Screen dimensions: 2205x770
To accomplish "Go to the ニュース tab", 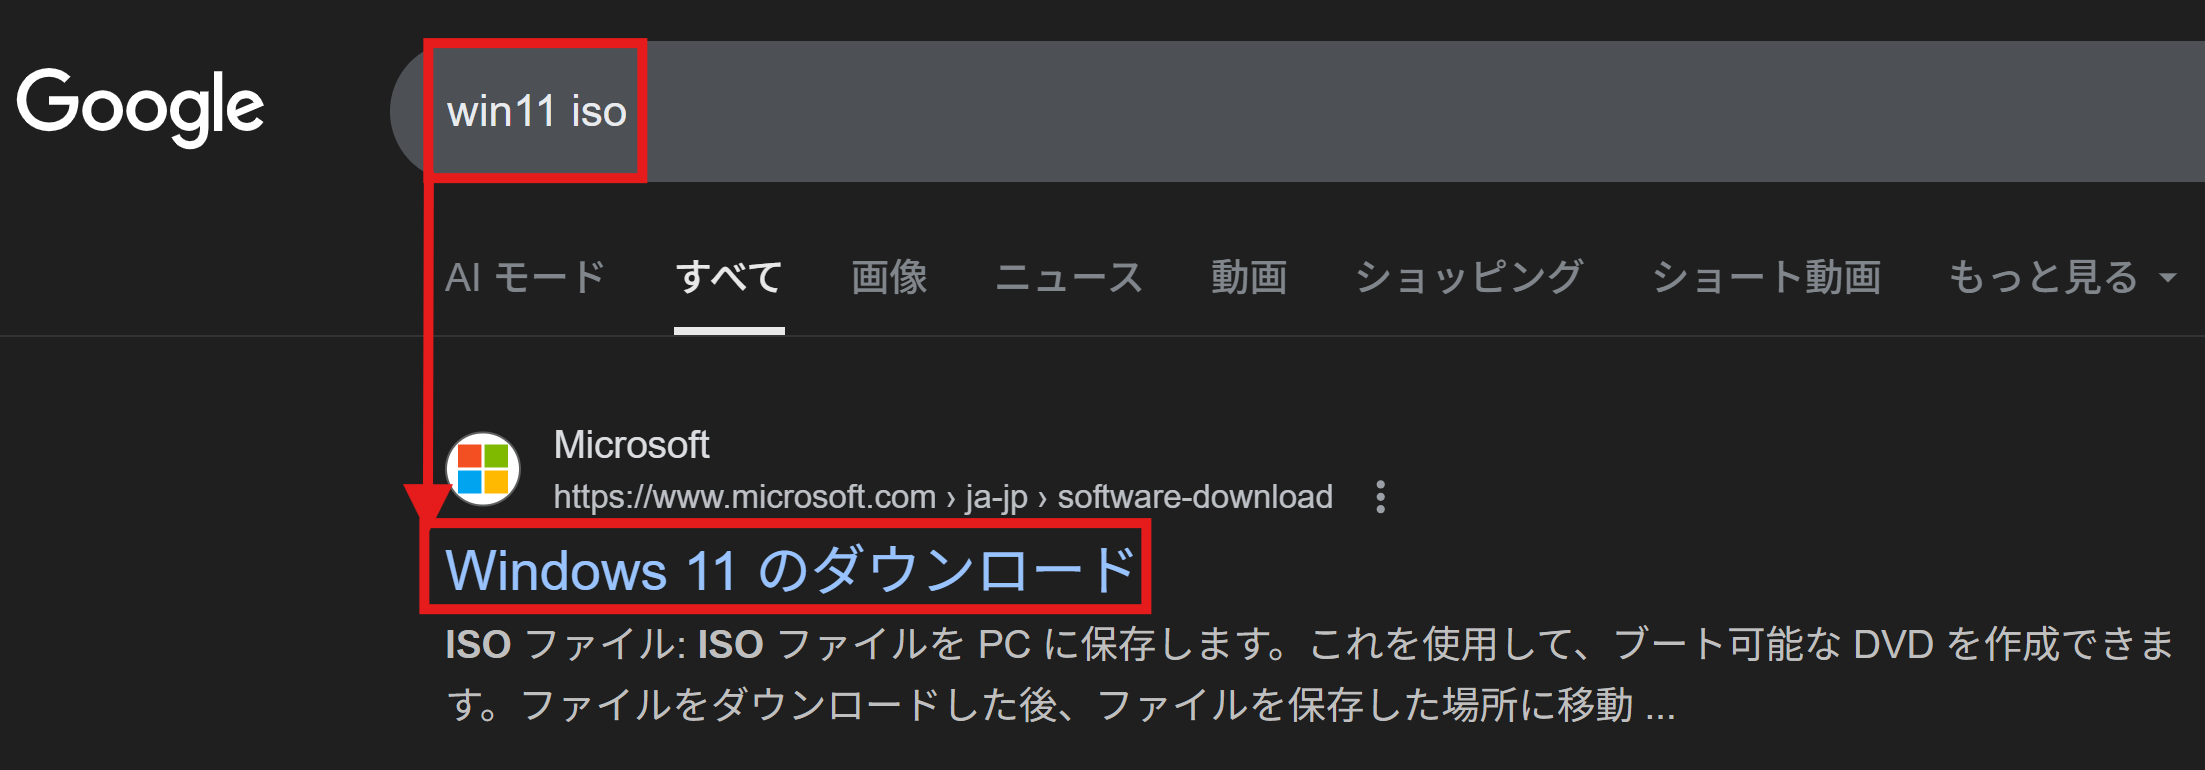I will point(1068,277).
